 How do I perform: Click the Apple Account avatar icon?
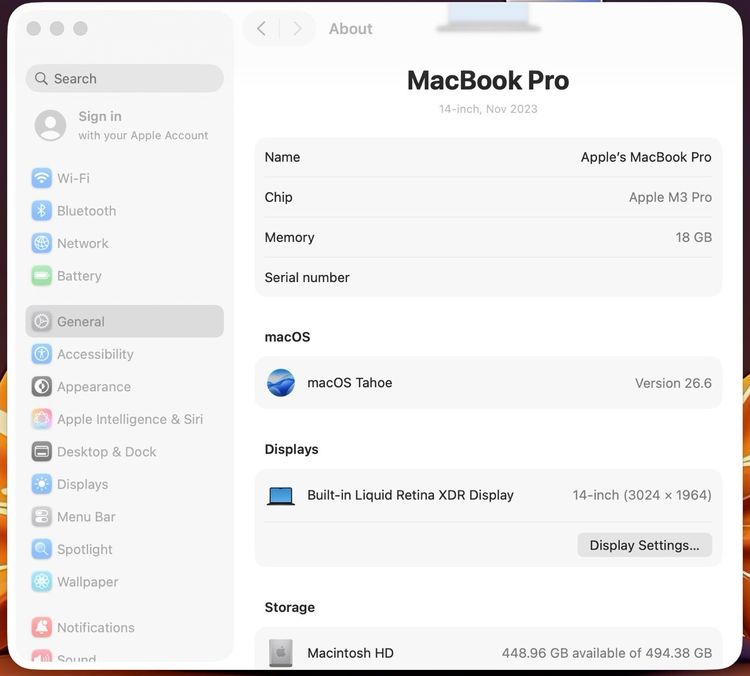[x=50, y=125]
